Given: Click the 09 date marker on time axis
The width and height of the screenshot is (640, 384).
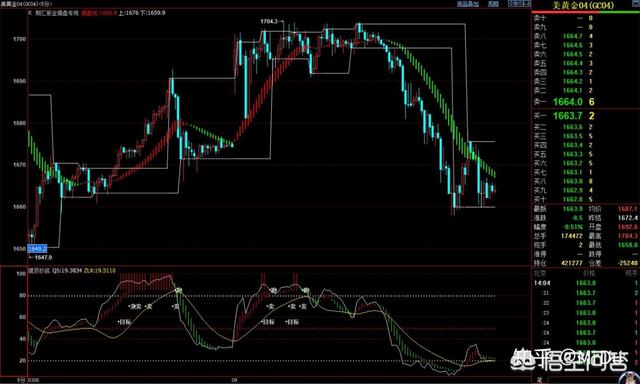Looking at the screenshot, I should tap(234, 380).
